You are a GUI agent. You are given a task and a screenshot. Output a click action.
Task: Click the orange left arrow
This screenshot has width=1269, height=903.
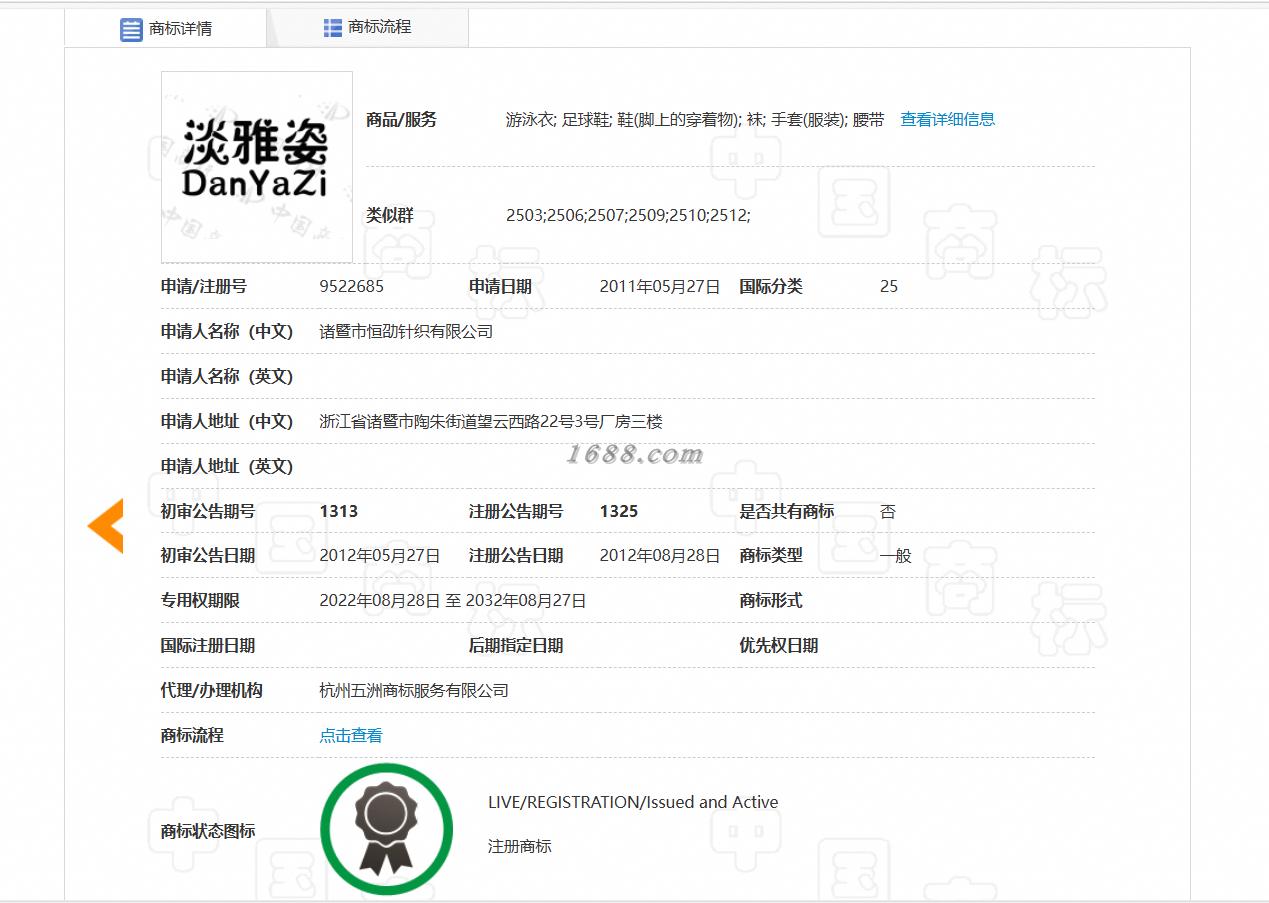tap(105, 526)
